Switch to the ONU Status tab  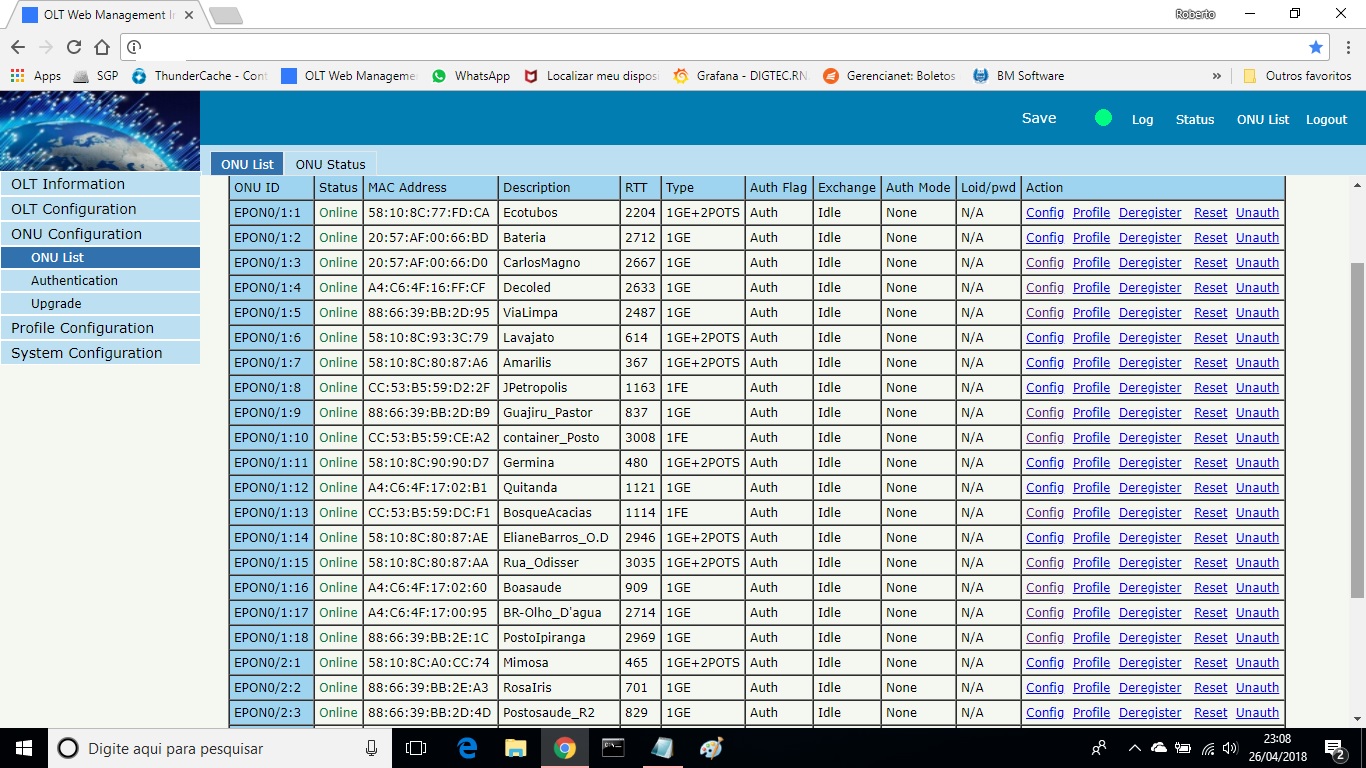point(330,164)
